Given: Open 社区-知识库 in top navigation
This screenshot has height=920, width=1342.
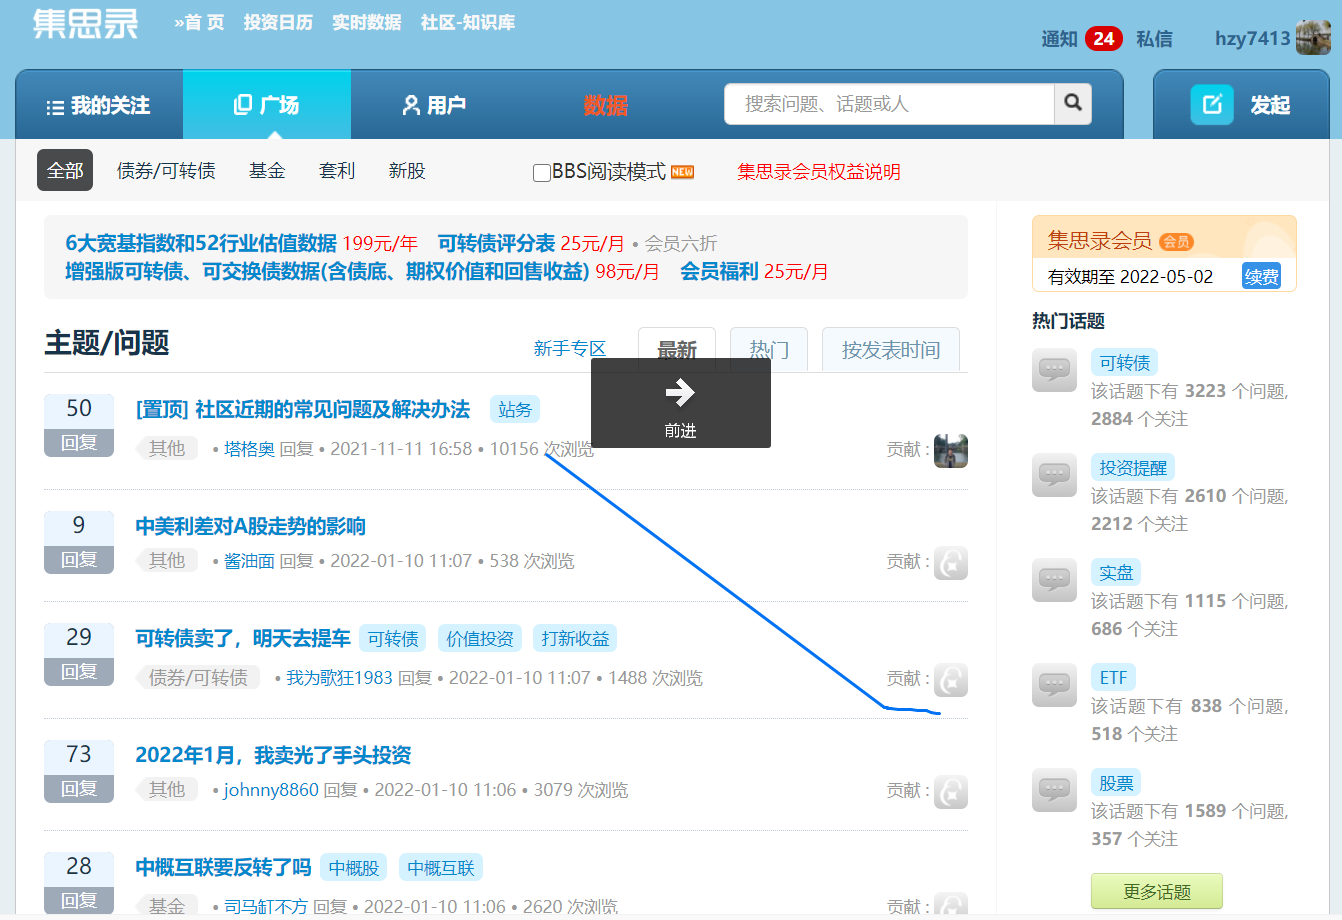Looking at the screenshot, I should 467,22.
